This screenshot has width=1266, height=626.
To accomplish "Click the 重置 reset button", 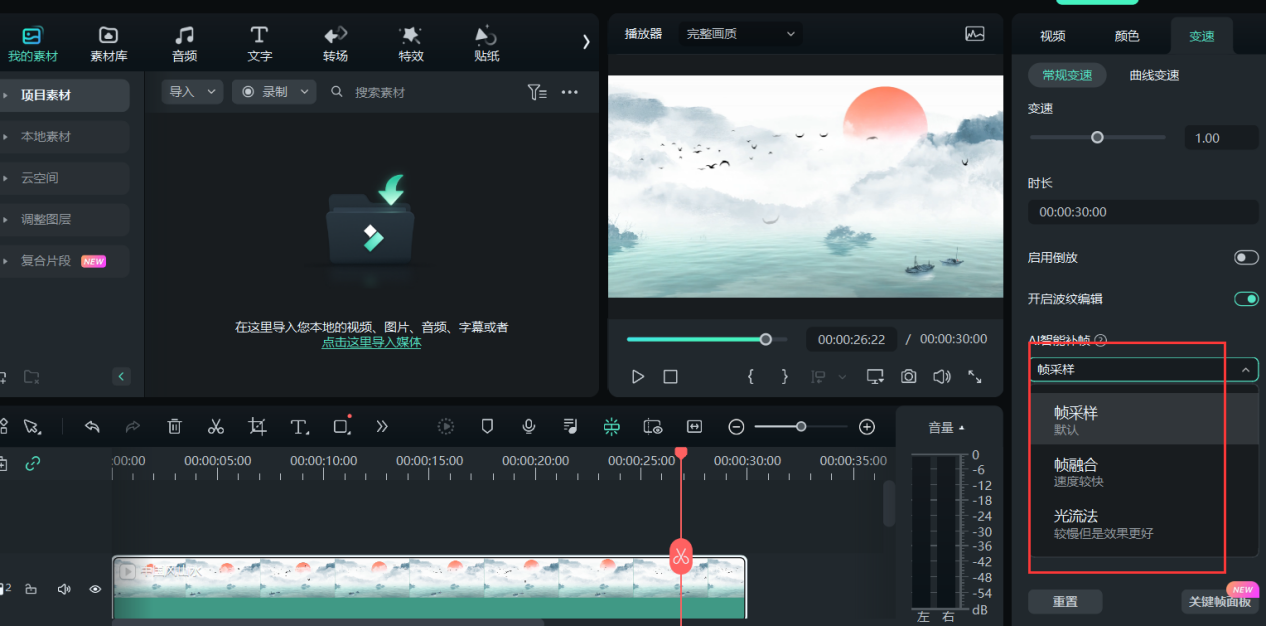I will pos(1065,601).
